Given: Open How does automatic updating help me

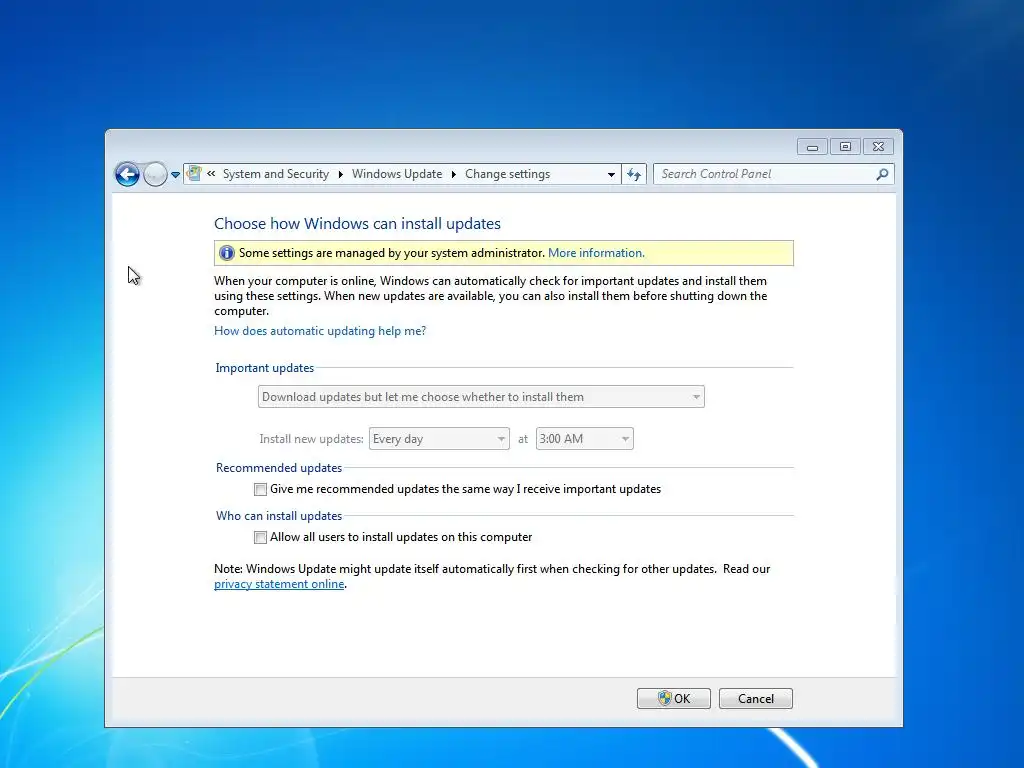Looking at the screenshot, I should (320, 330).
